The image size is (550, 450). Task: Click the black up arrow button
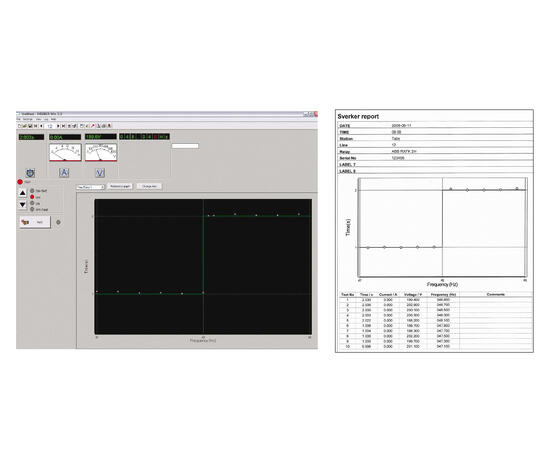pyautogui.click(x=22, y=193)
